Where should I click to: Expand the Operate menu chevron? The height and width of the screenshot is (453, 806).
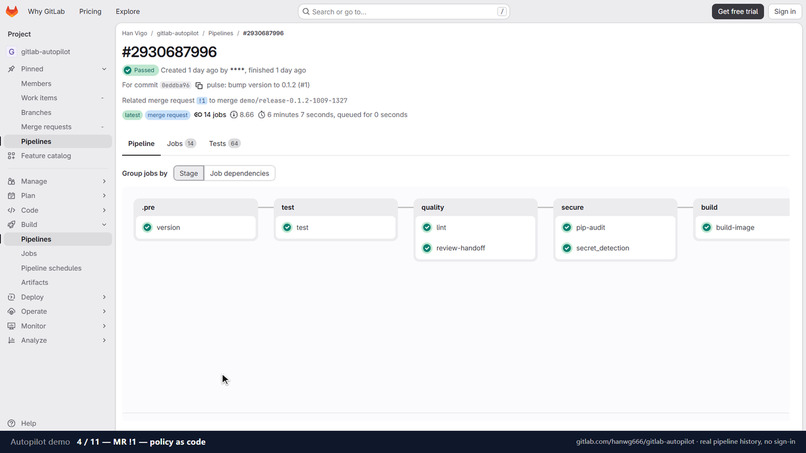tap(104, 312)
